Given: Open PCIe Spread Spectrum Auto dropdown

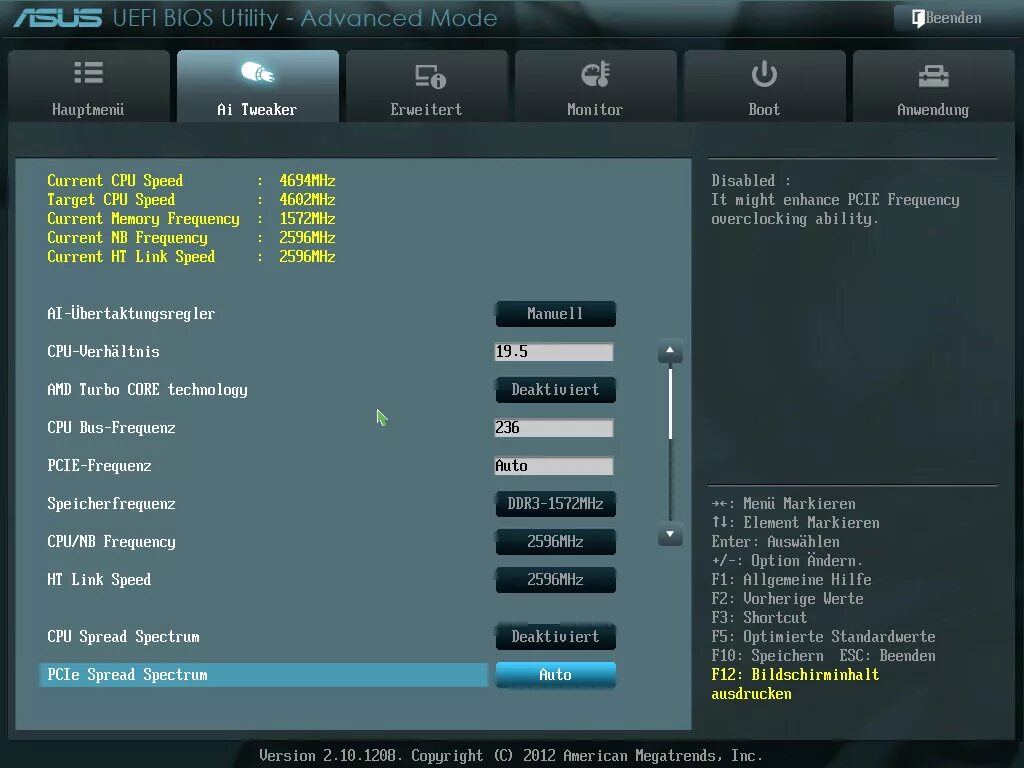Looking at the screenshot, I should pyautogui.click(x=555, y=675).
